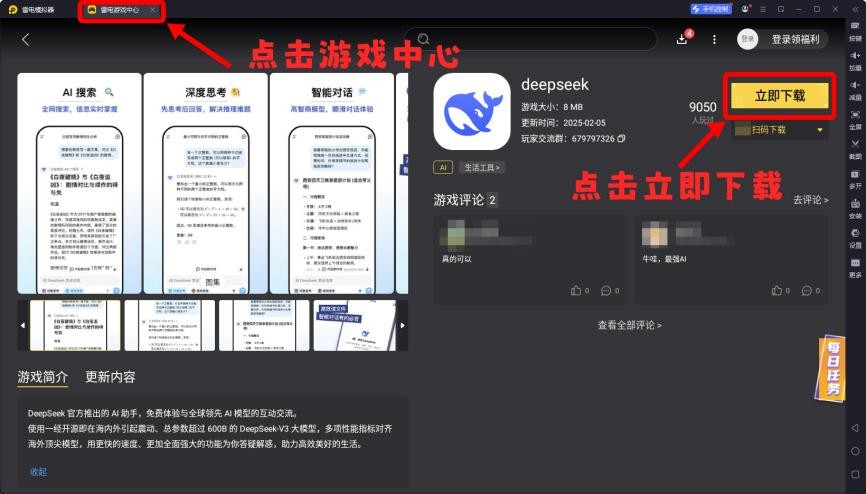This screenshot has height=494, width=866.
Task: Open the 手机控制 phone control button
Action: 711,9
